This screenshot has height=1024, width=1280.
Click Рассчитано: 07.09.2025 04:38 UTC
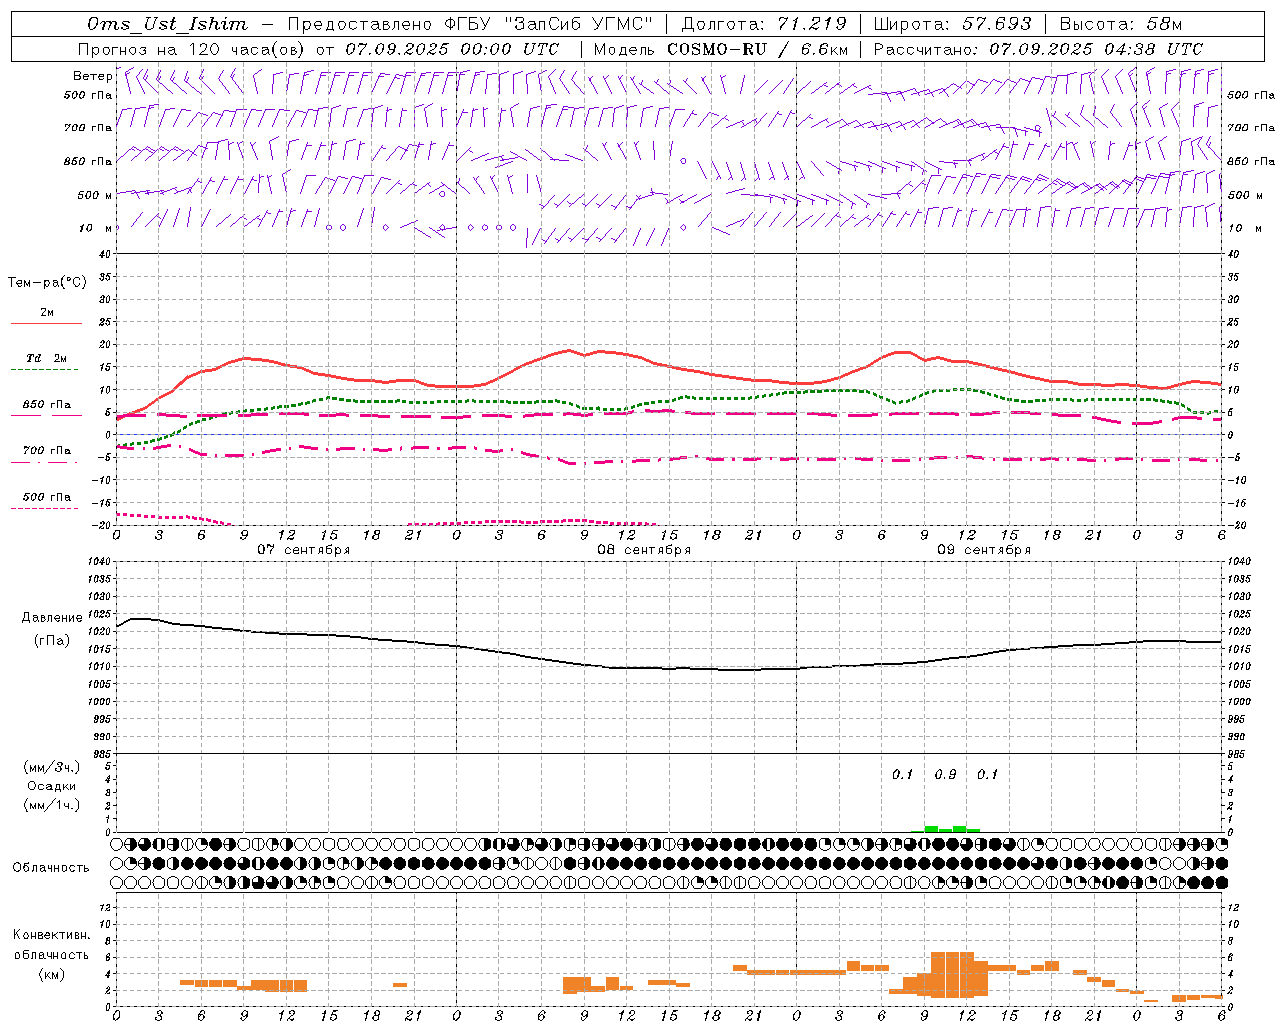click(x=1038, y=49)
